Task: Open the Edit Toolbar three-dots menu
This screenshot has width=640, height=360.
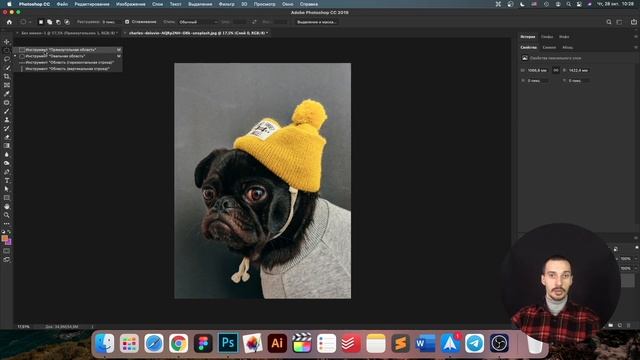Action: pos(7,224)
